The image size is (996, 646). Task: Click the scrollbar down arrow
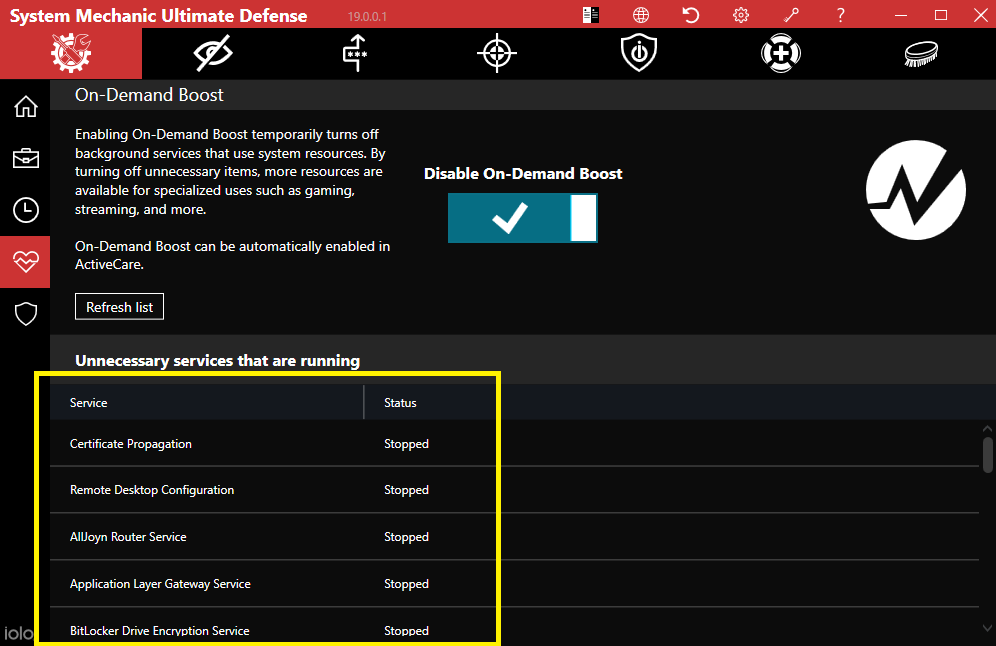coord(987,628)
